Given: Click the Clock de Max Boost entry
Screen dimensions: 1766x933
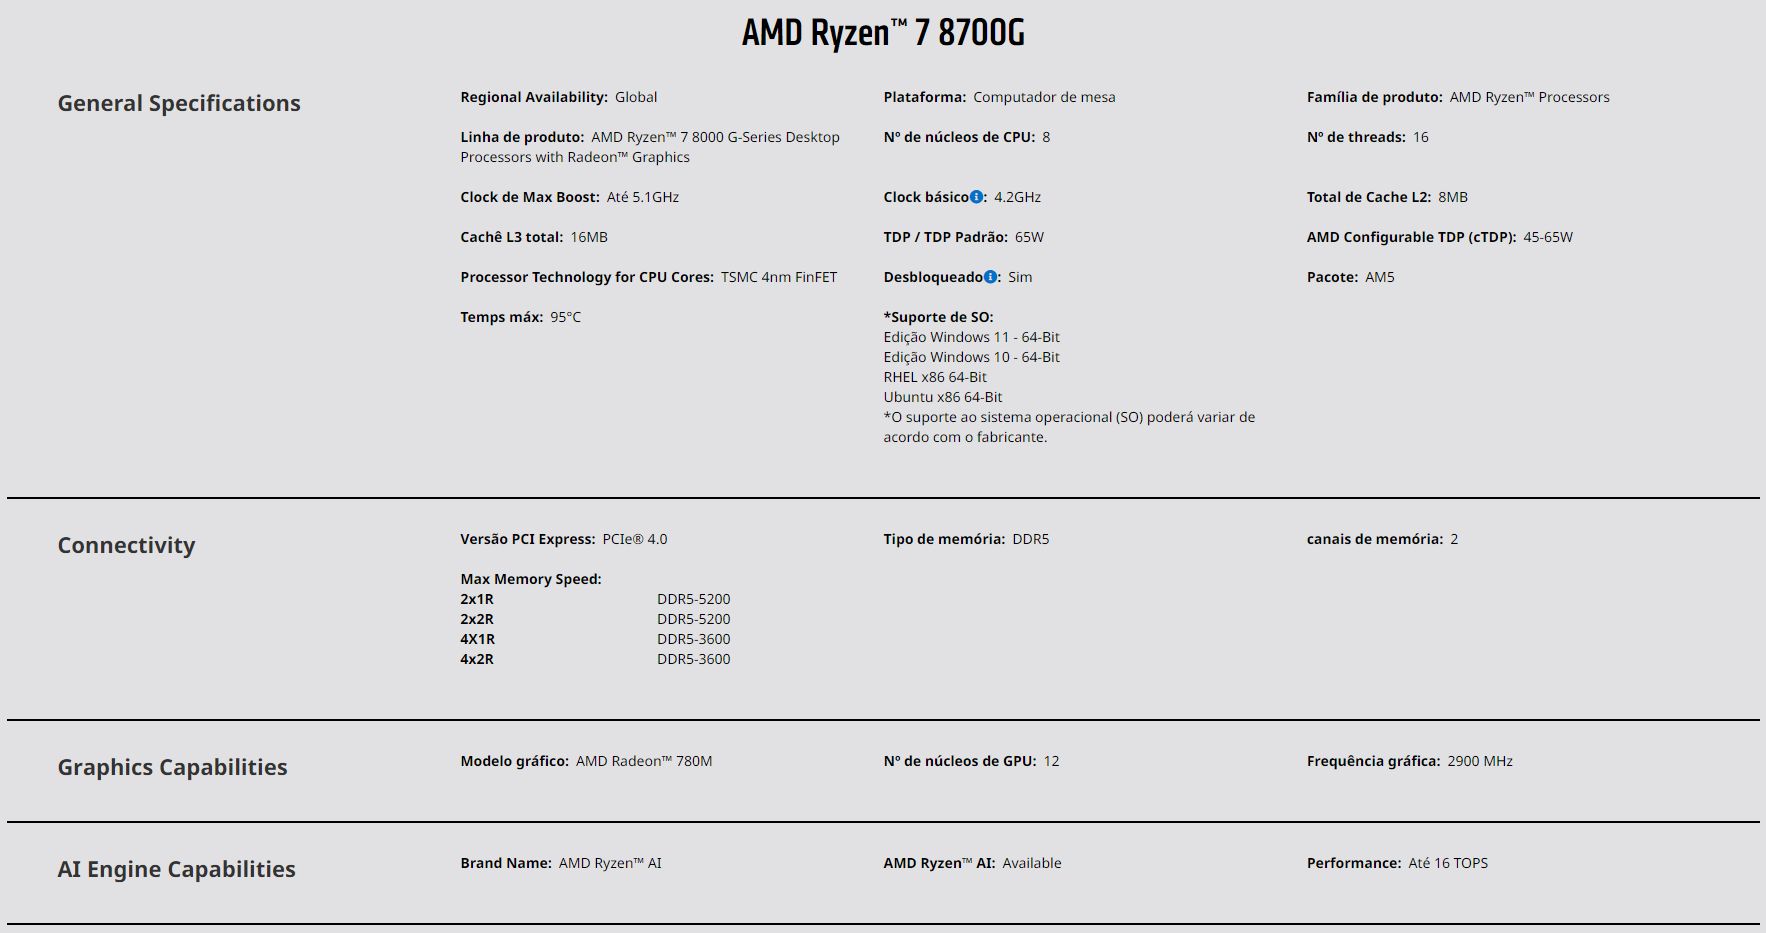Looking at the screenshot, I should tap(570, 197).
